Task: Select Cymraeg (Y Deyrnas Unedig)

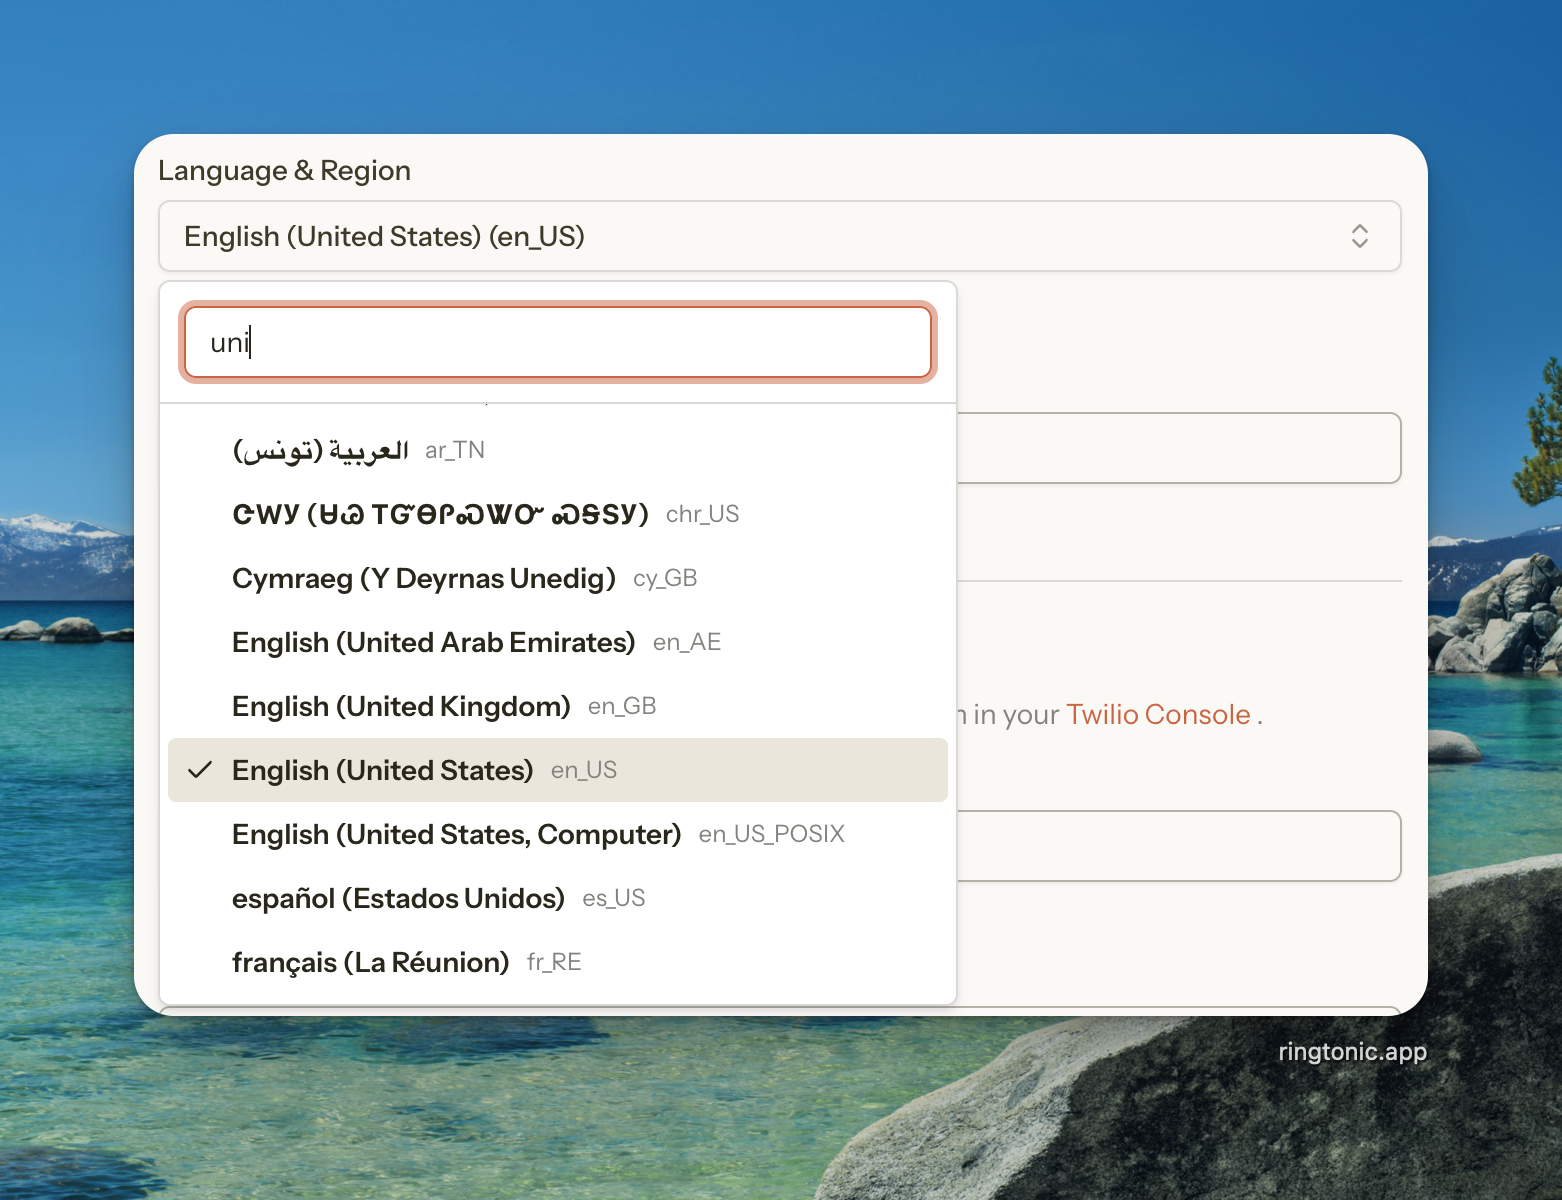Action: [x=423, y=578]
